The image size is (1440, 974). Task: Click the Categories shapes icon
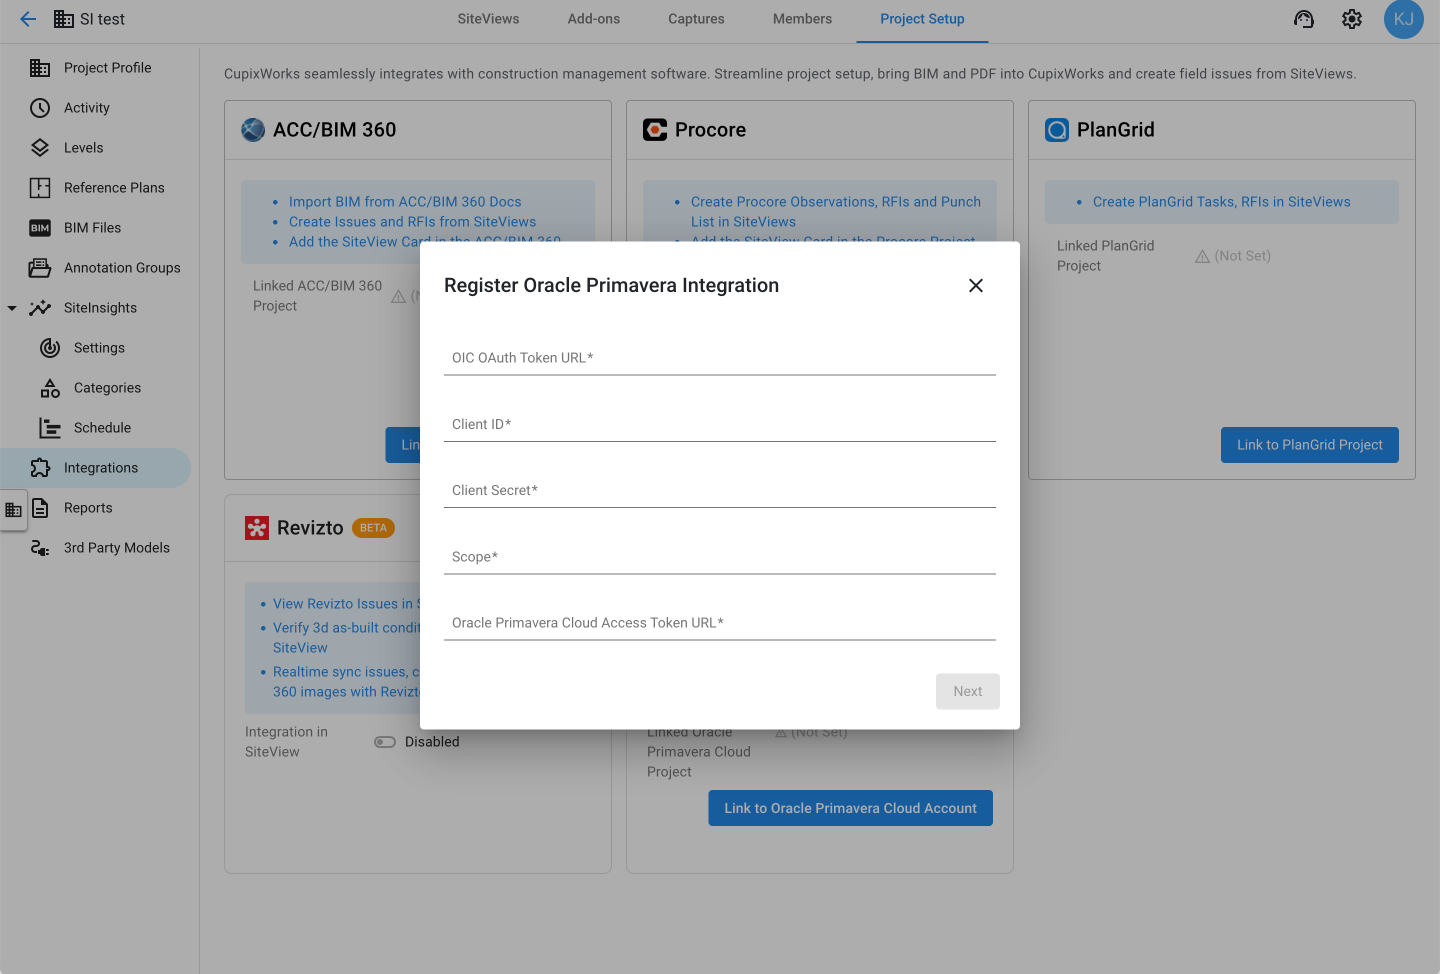(50, 388)
